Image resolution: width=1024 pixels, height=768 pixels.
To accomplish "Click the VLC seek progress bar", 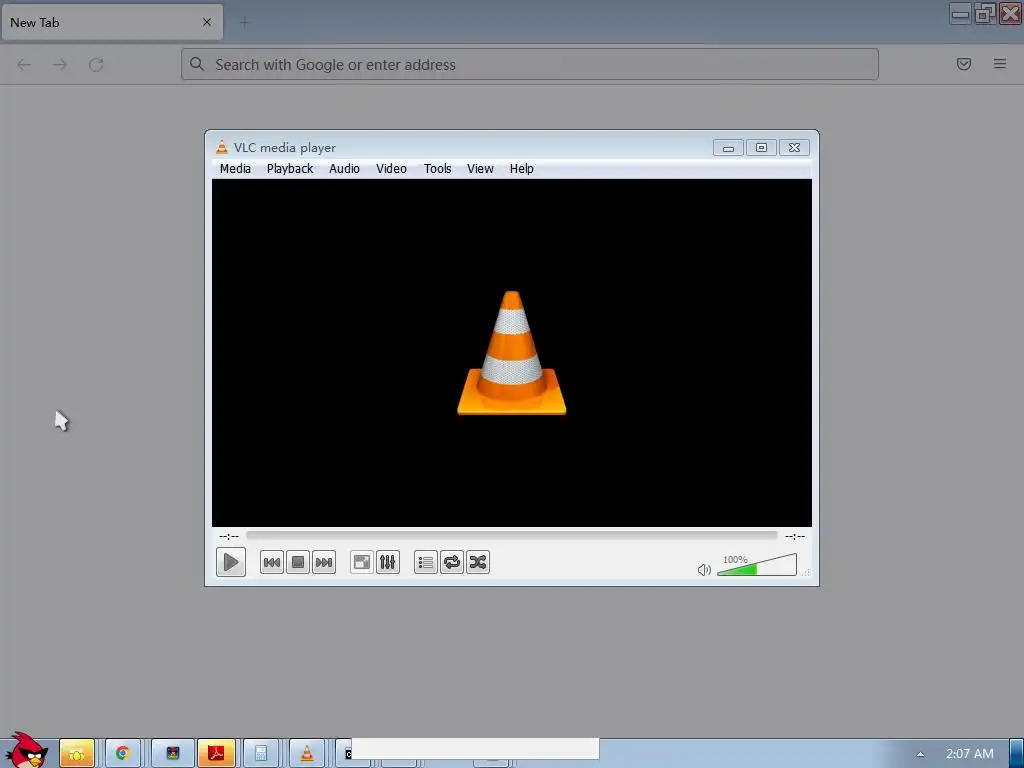I will (x=511, y=536).
